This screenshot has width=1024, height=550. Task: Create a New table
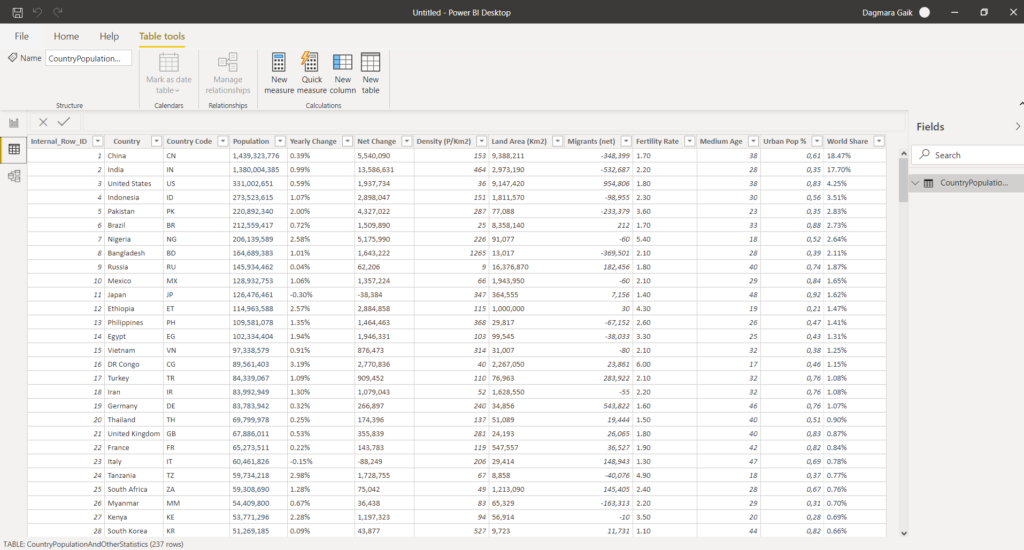pos(370,73)
